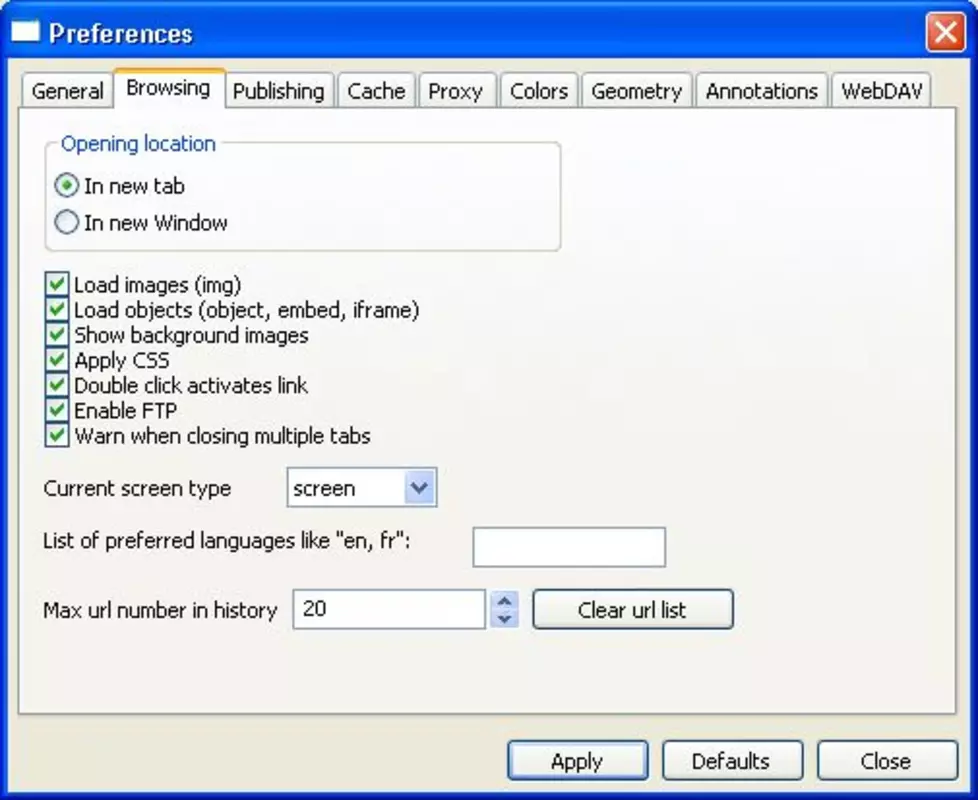This screenshot has width=978, height=800.
Task: Open the Geometry tab
Action: 637,91
